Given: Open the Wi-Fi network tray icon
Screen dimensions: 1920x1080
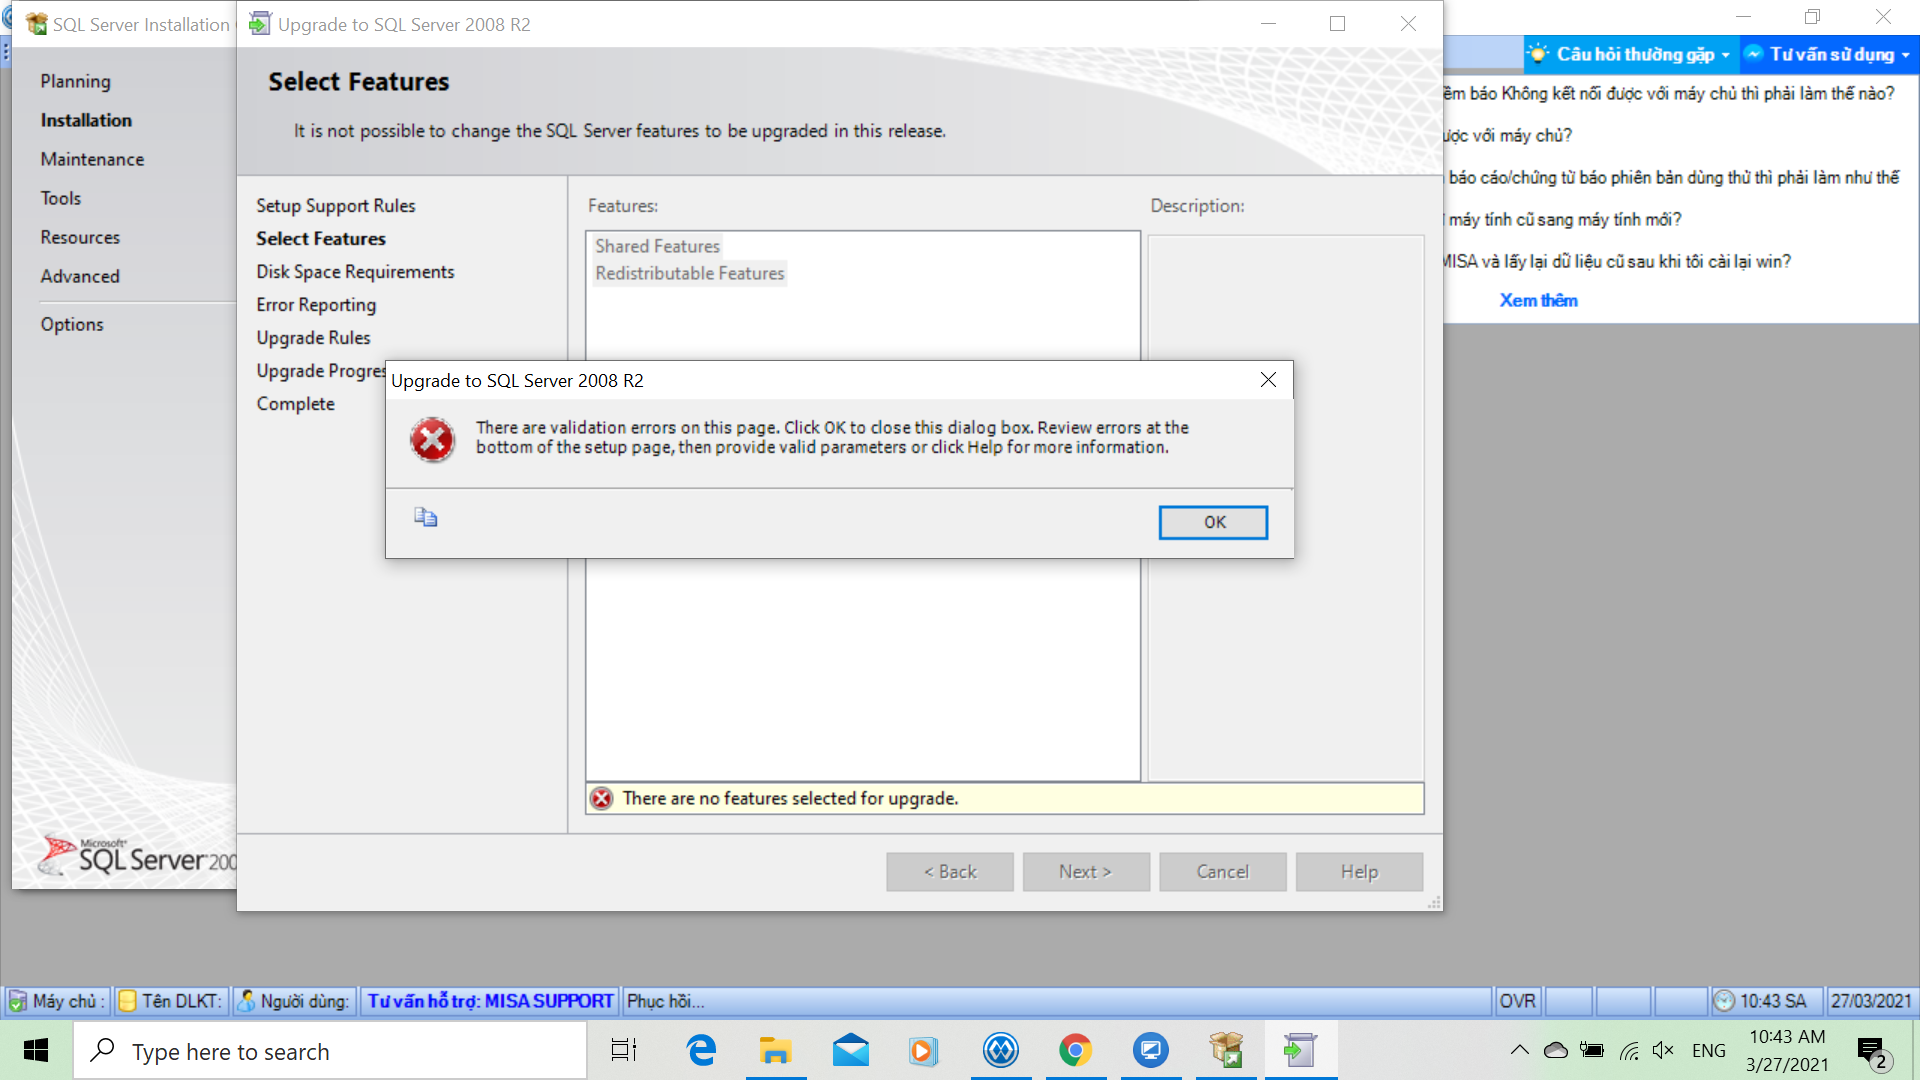Looking at the screenshot, I should 1629,1050.
